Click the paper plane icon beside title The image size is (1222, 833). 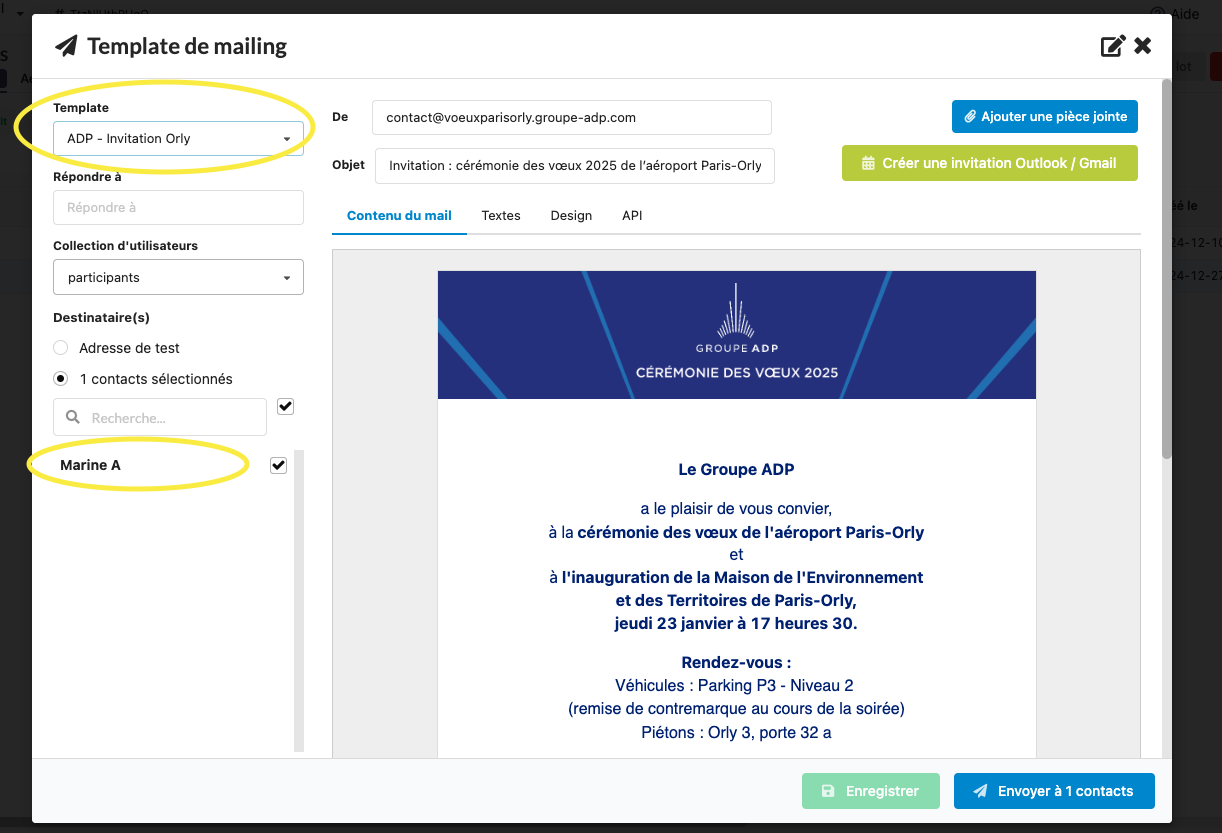(x=66, y=46)
